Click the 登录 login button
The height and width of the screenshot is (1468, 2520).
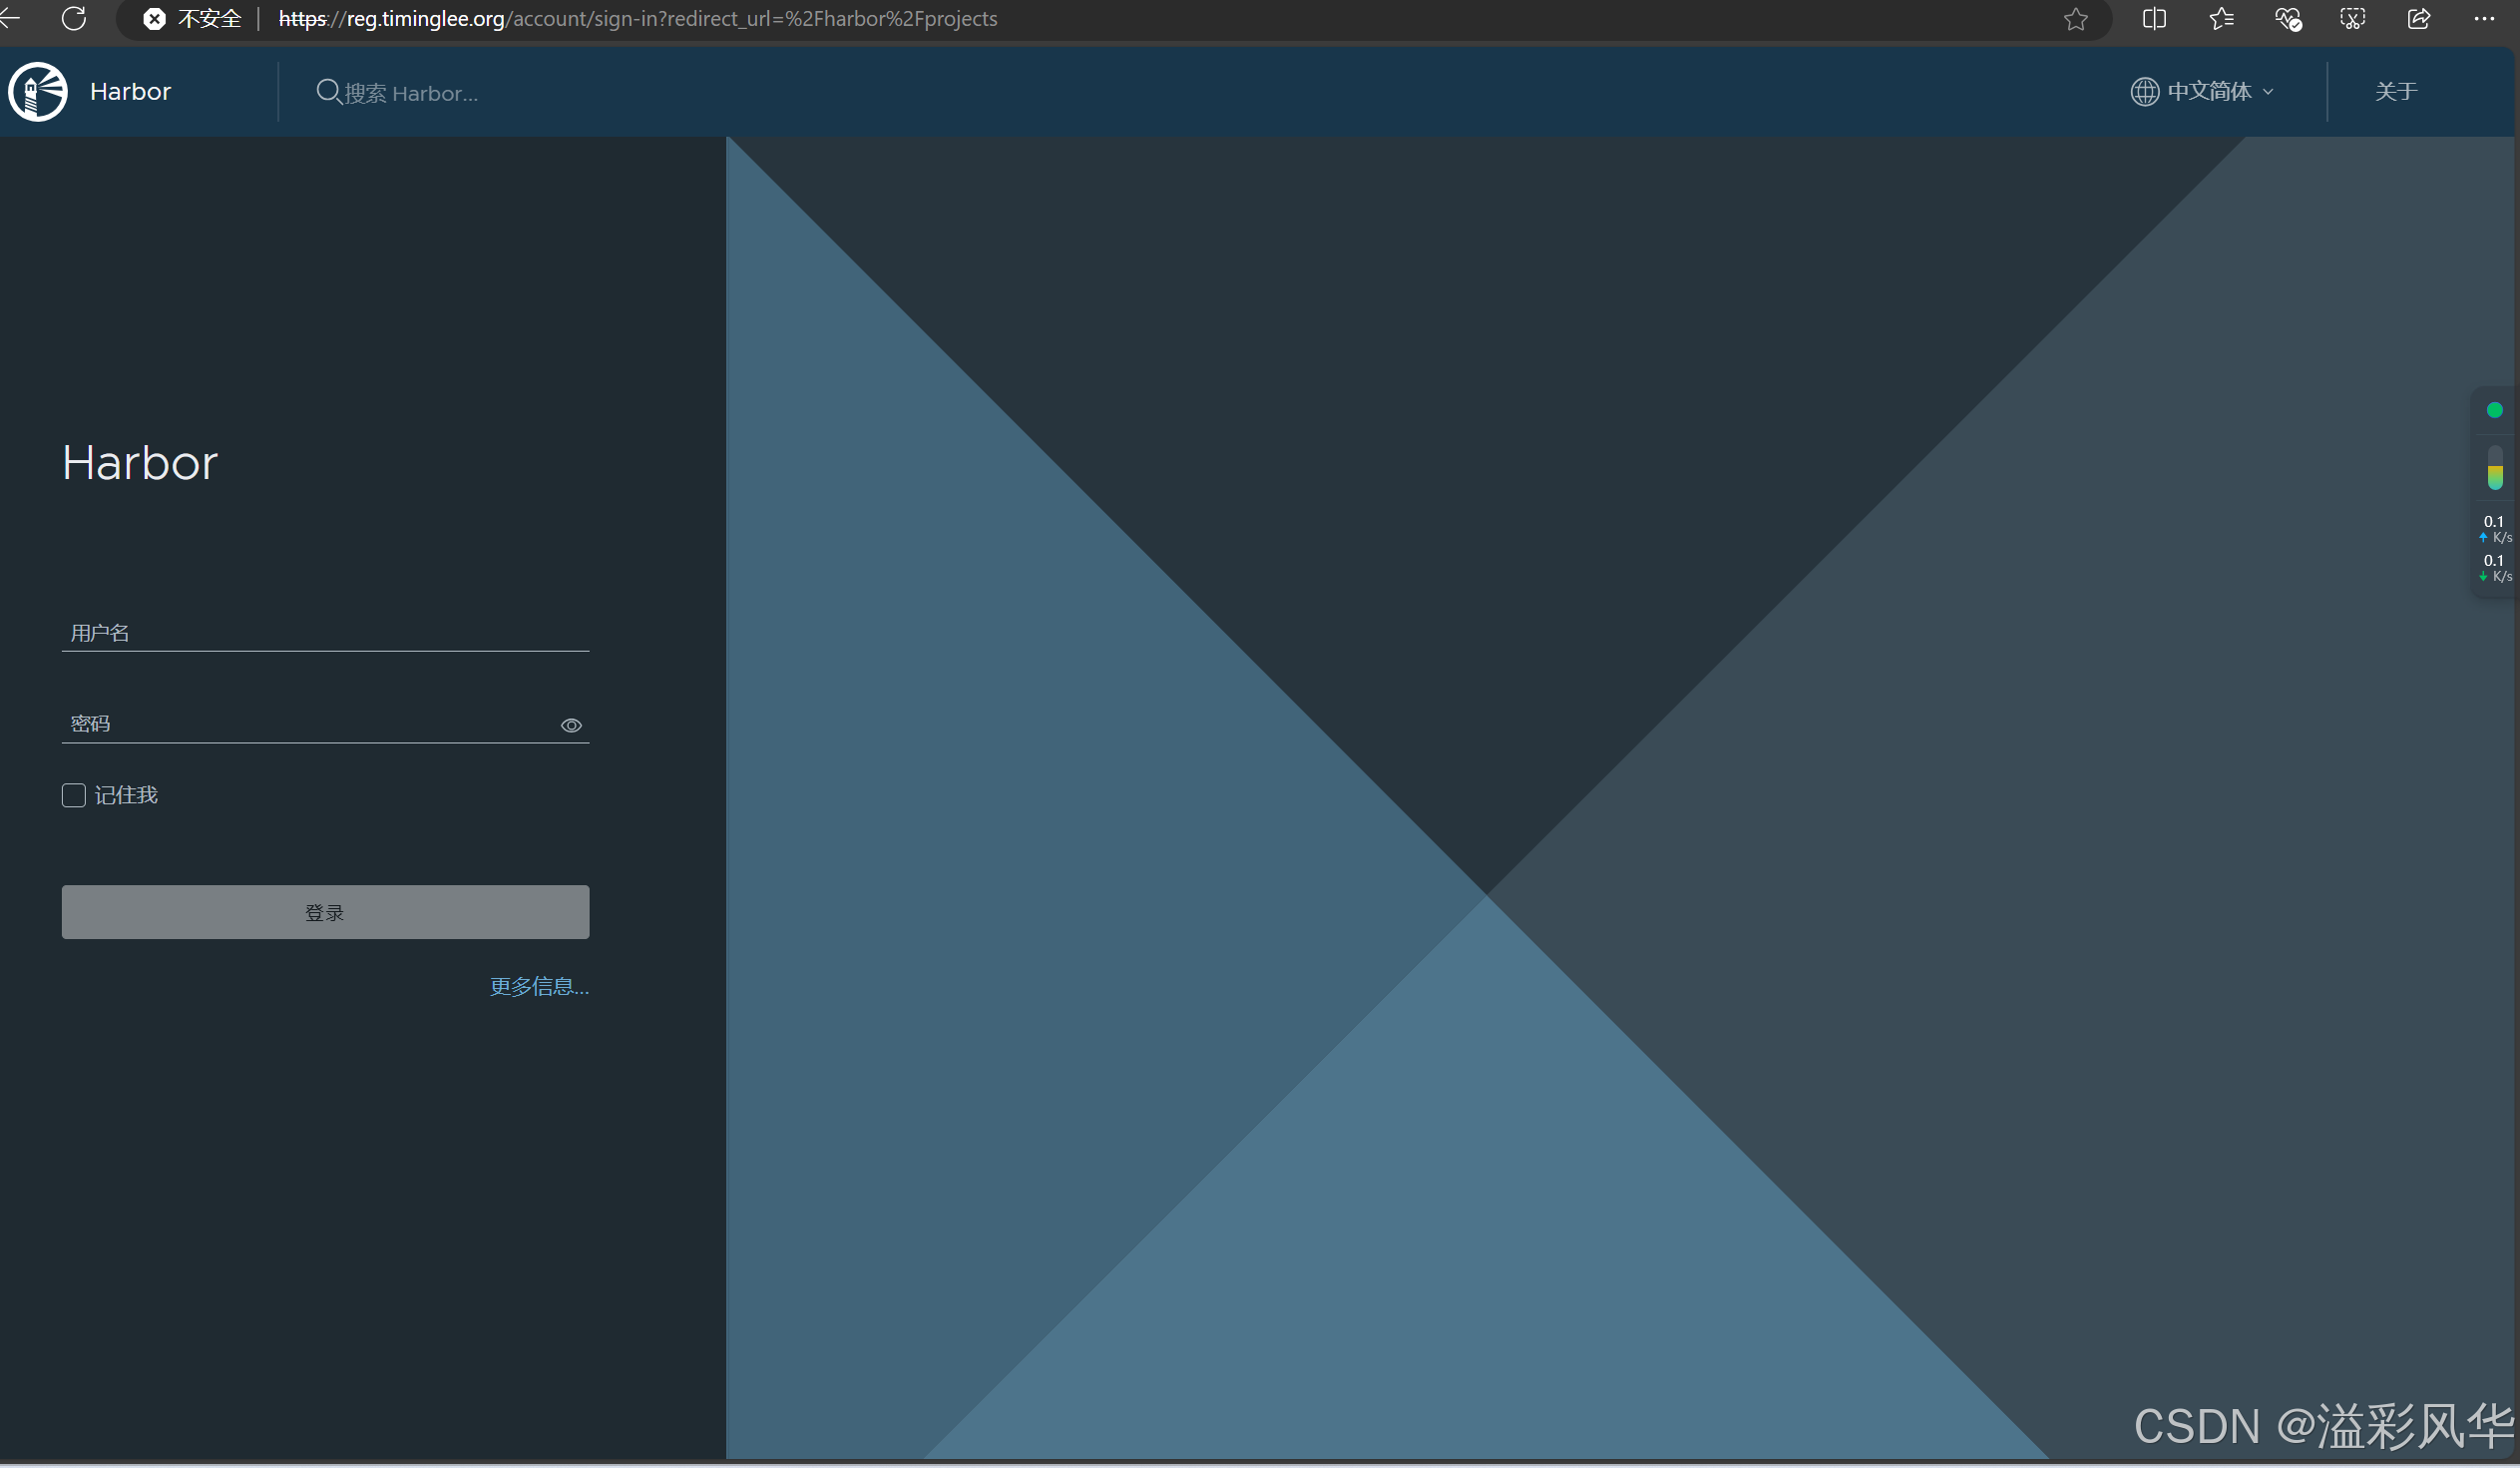coord(325,912)
